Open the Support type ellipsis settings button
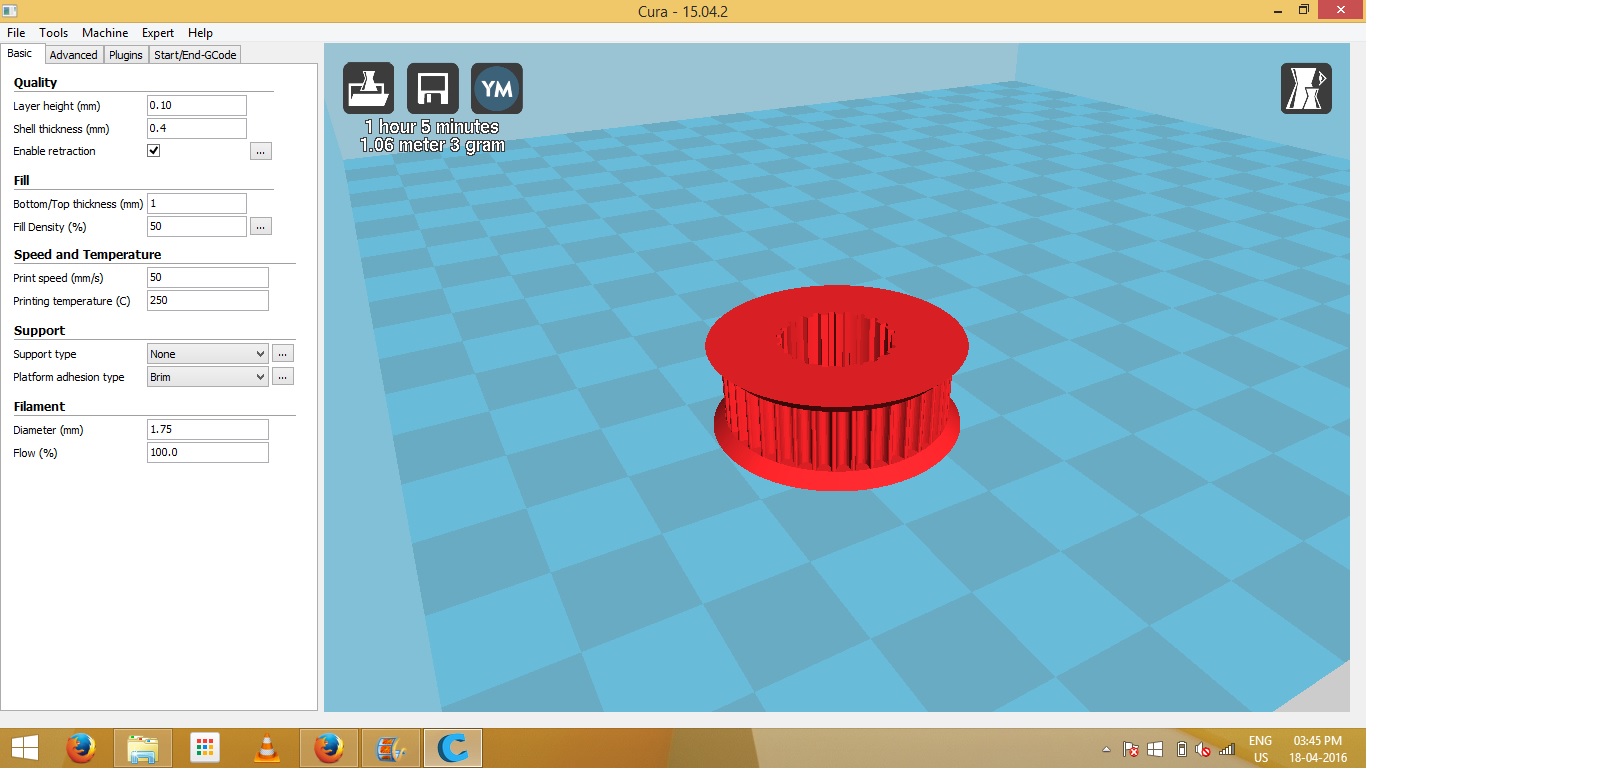This screenshot has width=1608, height=776. 283,354
